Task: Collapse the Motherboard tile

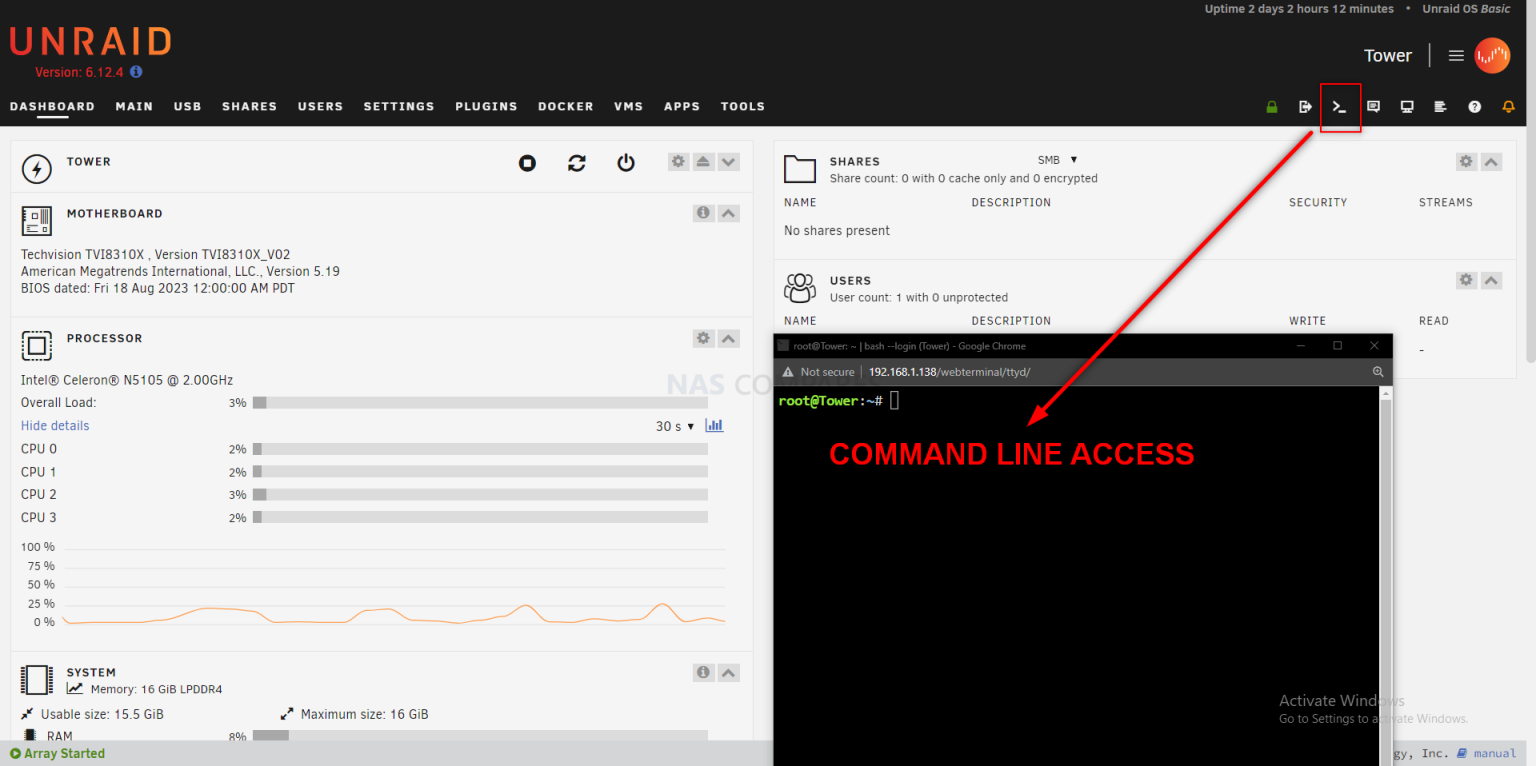Action: pos(729,213)
